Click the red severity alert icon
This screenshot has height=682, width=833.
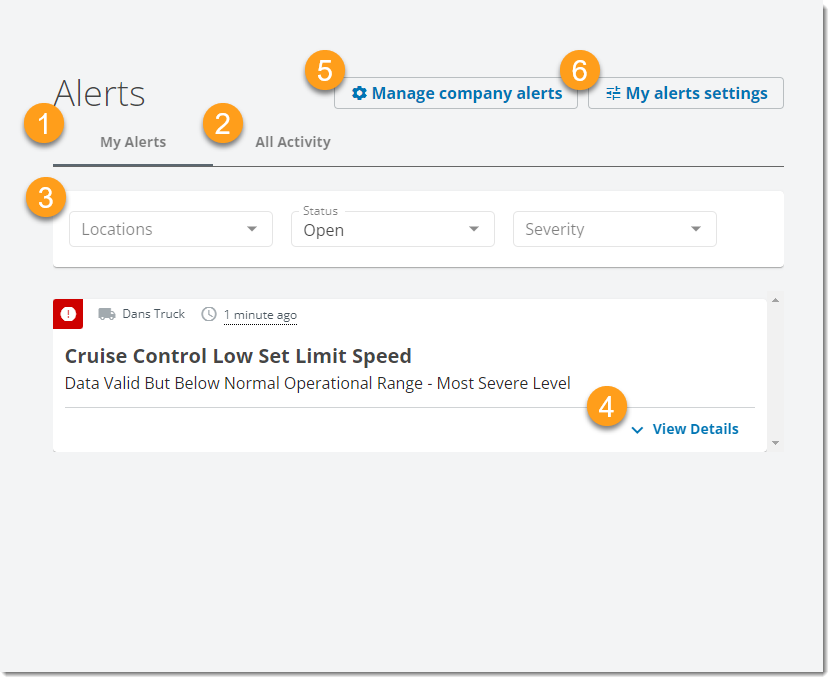[68, 314]
